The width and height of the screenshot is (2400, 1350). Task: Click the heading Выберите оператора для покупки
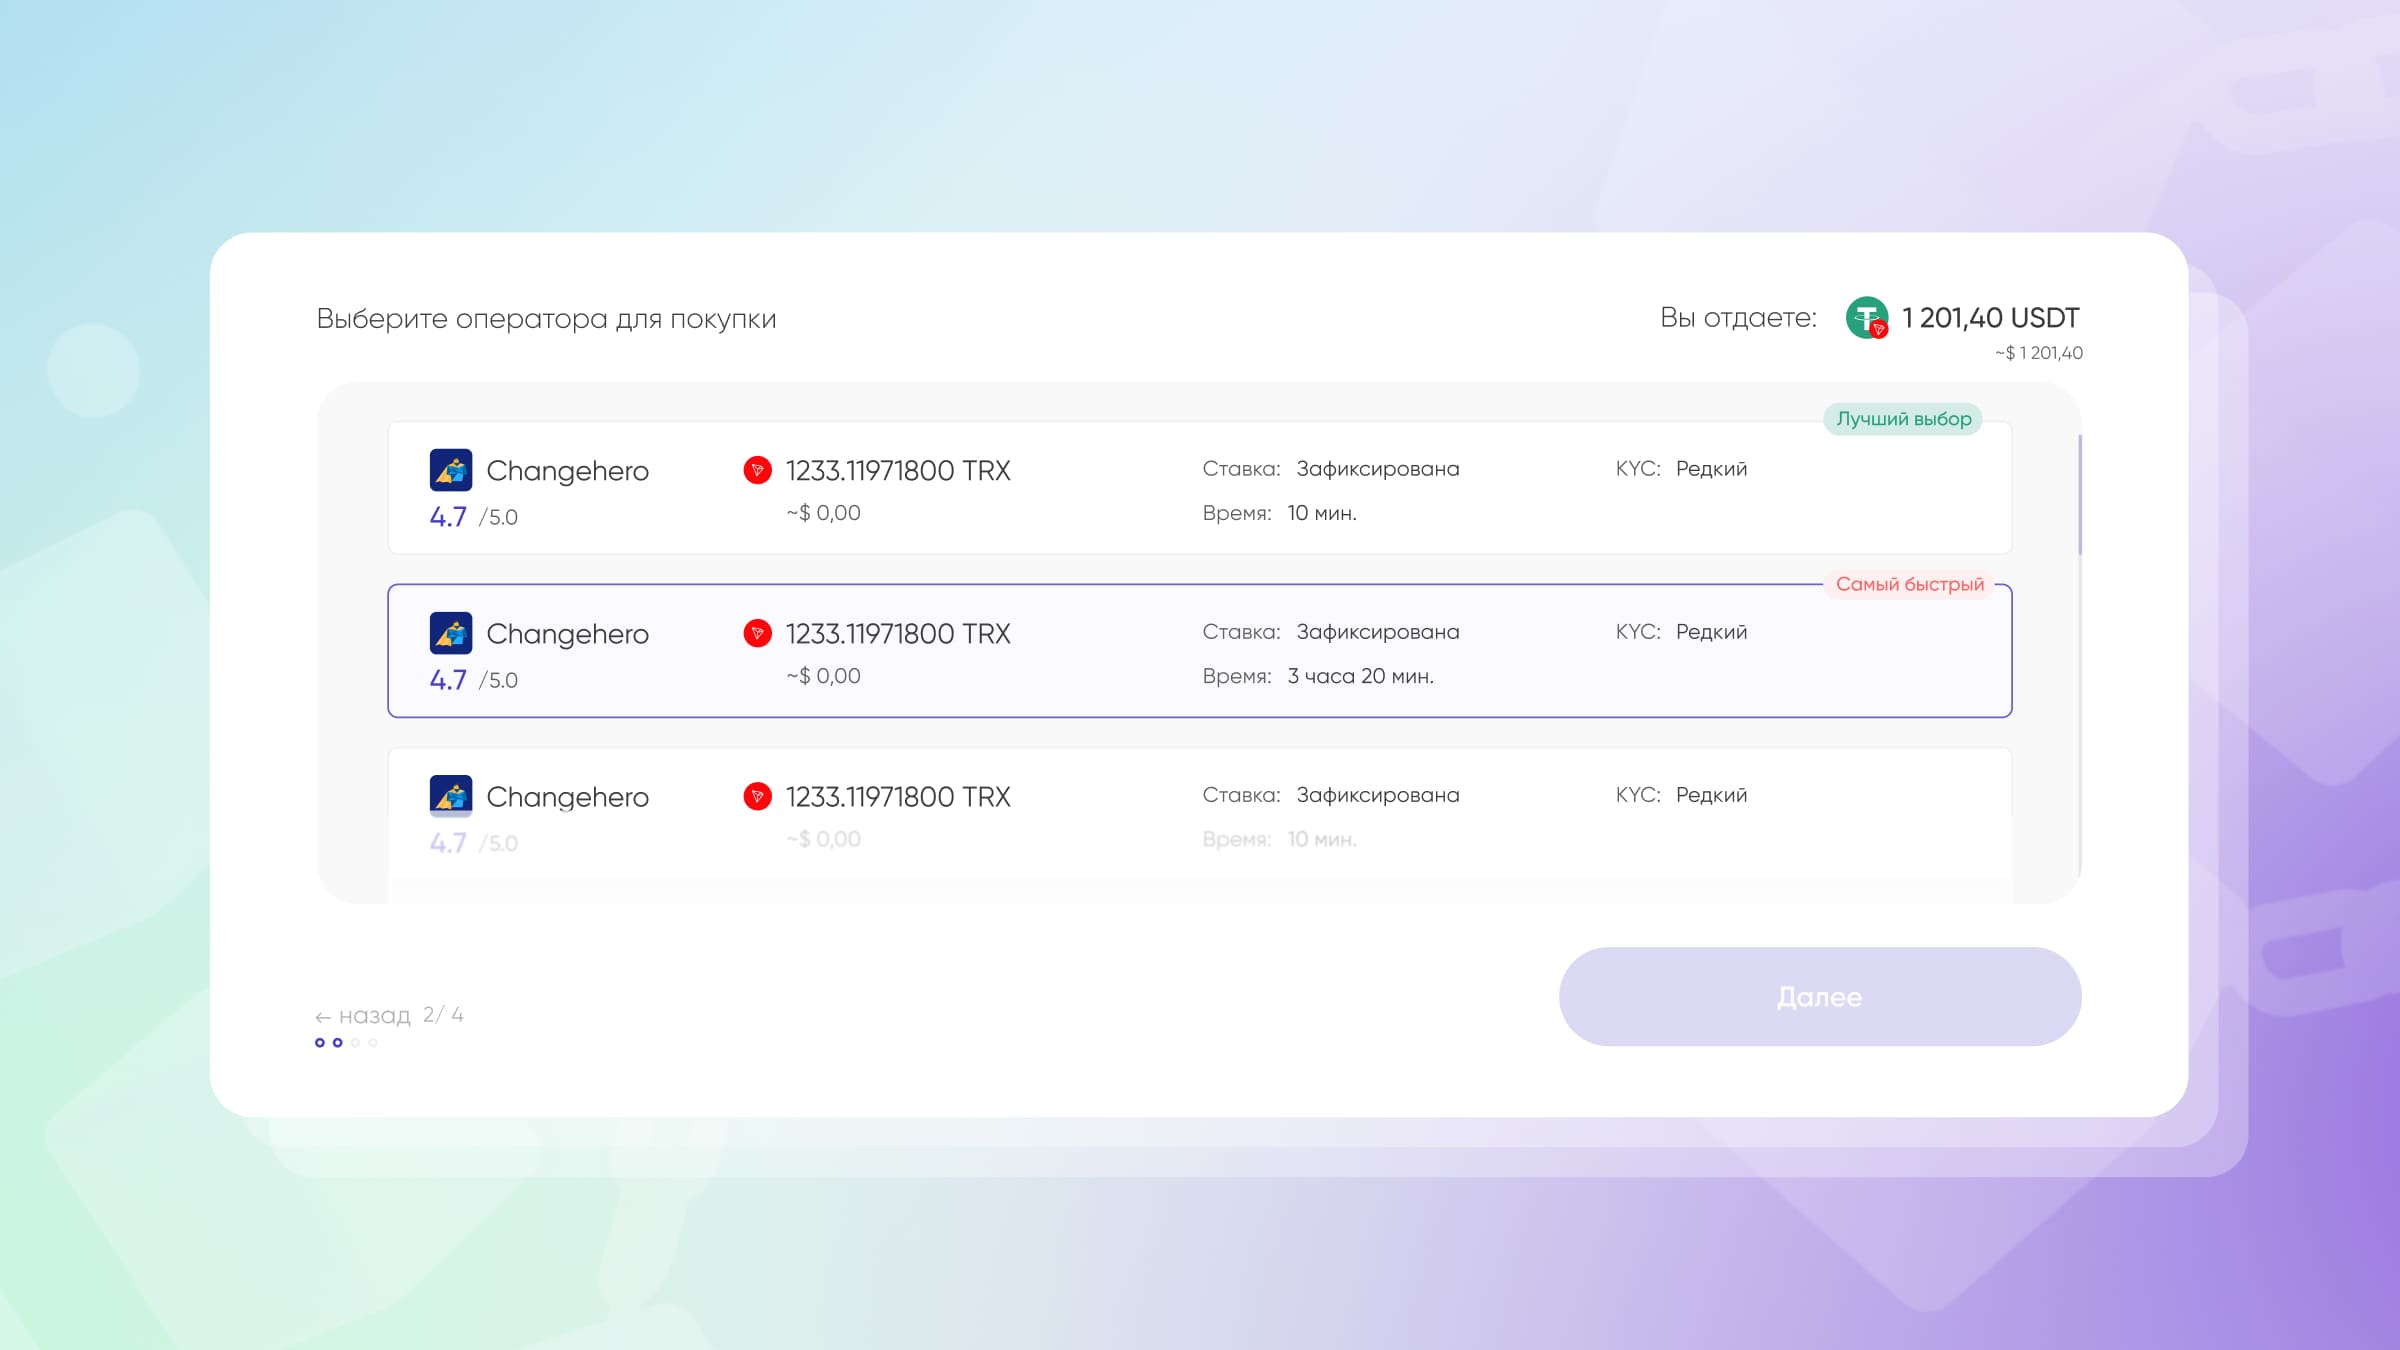[x=546, y=319]
